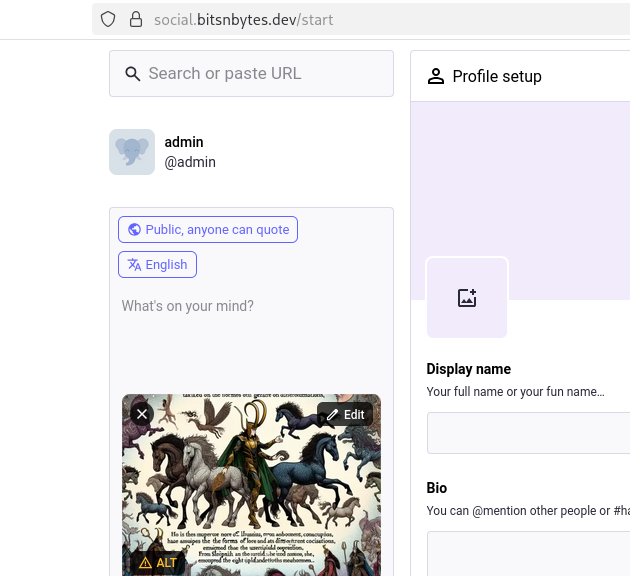Viewport: 630px width, 576px height.
Task: Upload avatar via add-image icon
Action: point(467,298)
